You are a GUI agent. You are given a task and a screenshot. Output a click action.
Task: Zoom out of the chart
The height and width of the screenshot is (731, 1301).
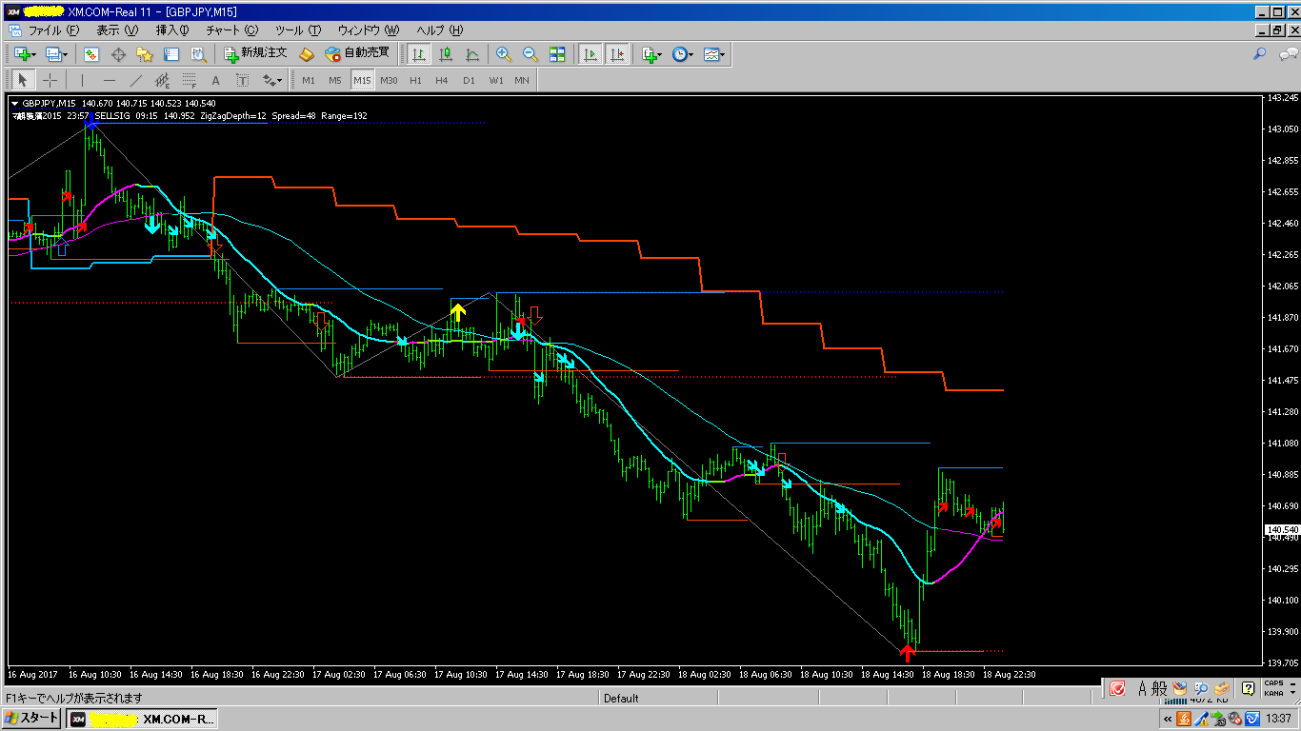coord(530,55)
